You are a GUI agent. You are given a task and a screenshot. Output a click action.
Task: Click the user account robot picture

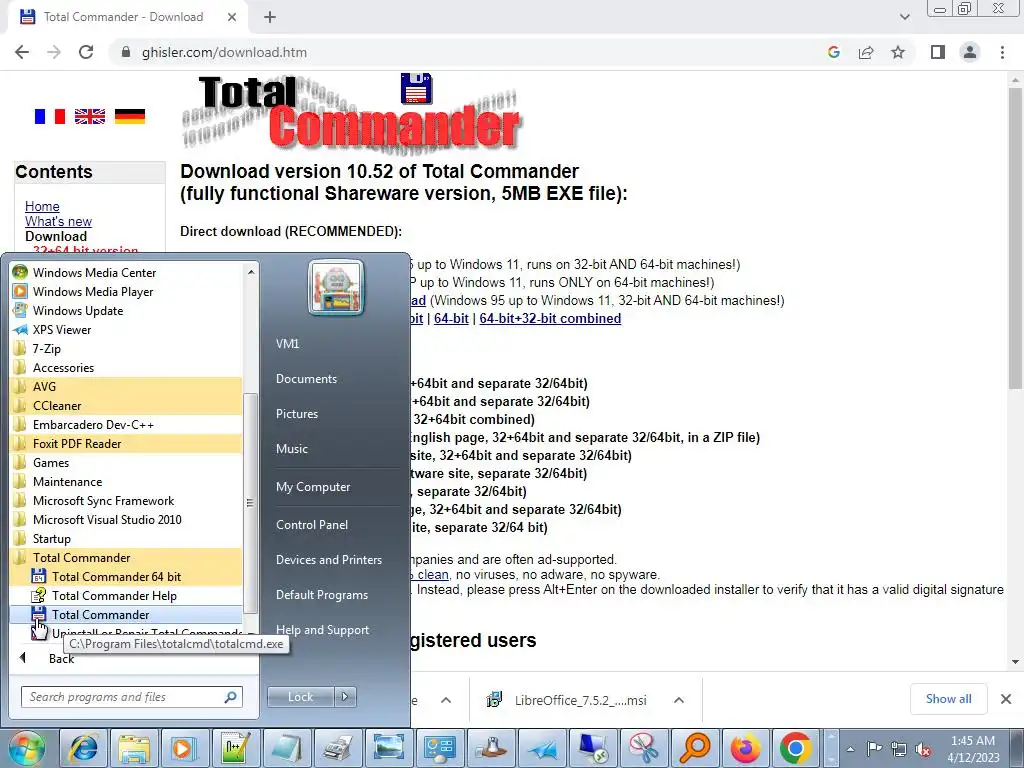coord(336,287)
